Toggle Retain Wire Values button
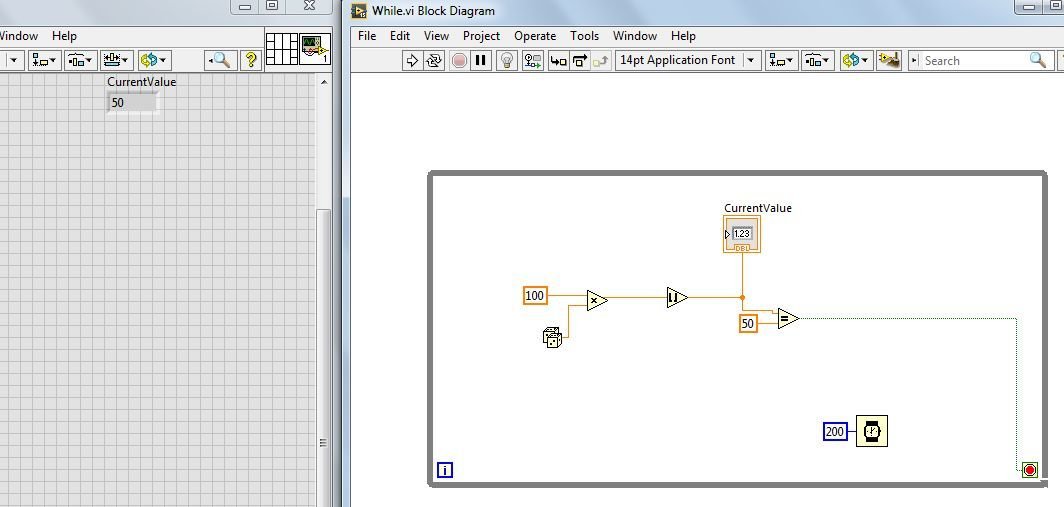This screenshot has width=1064, height=507. click(x=533, y=60)
